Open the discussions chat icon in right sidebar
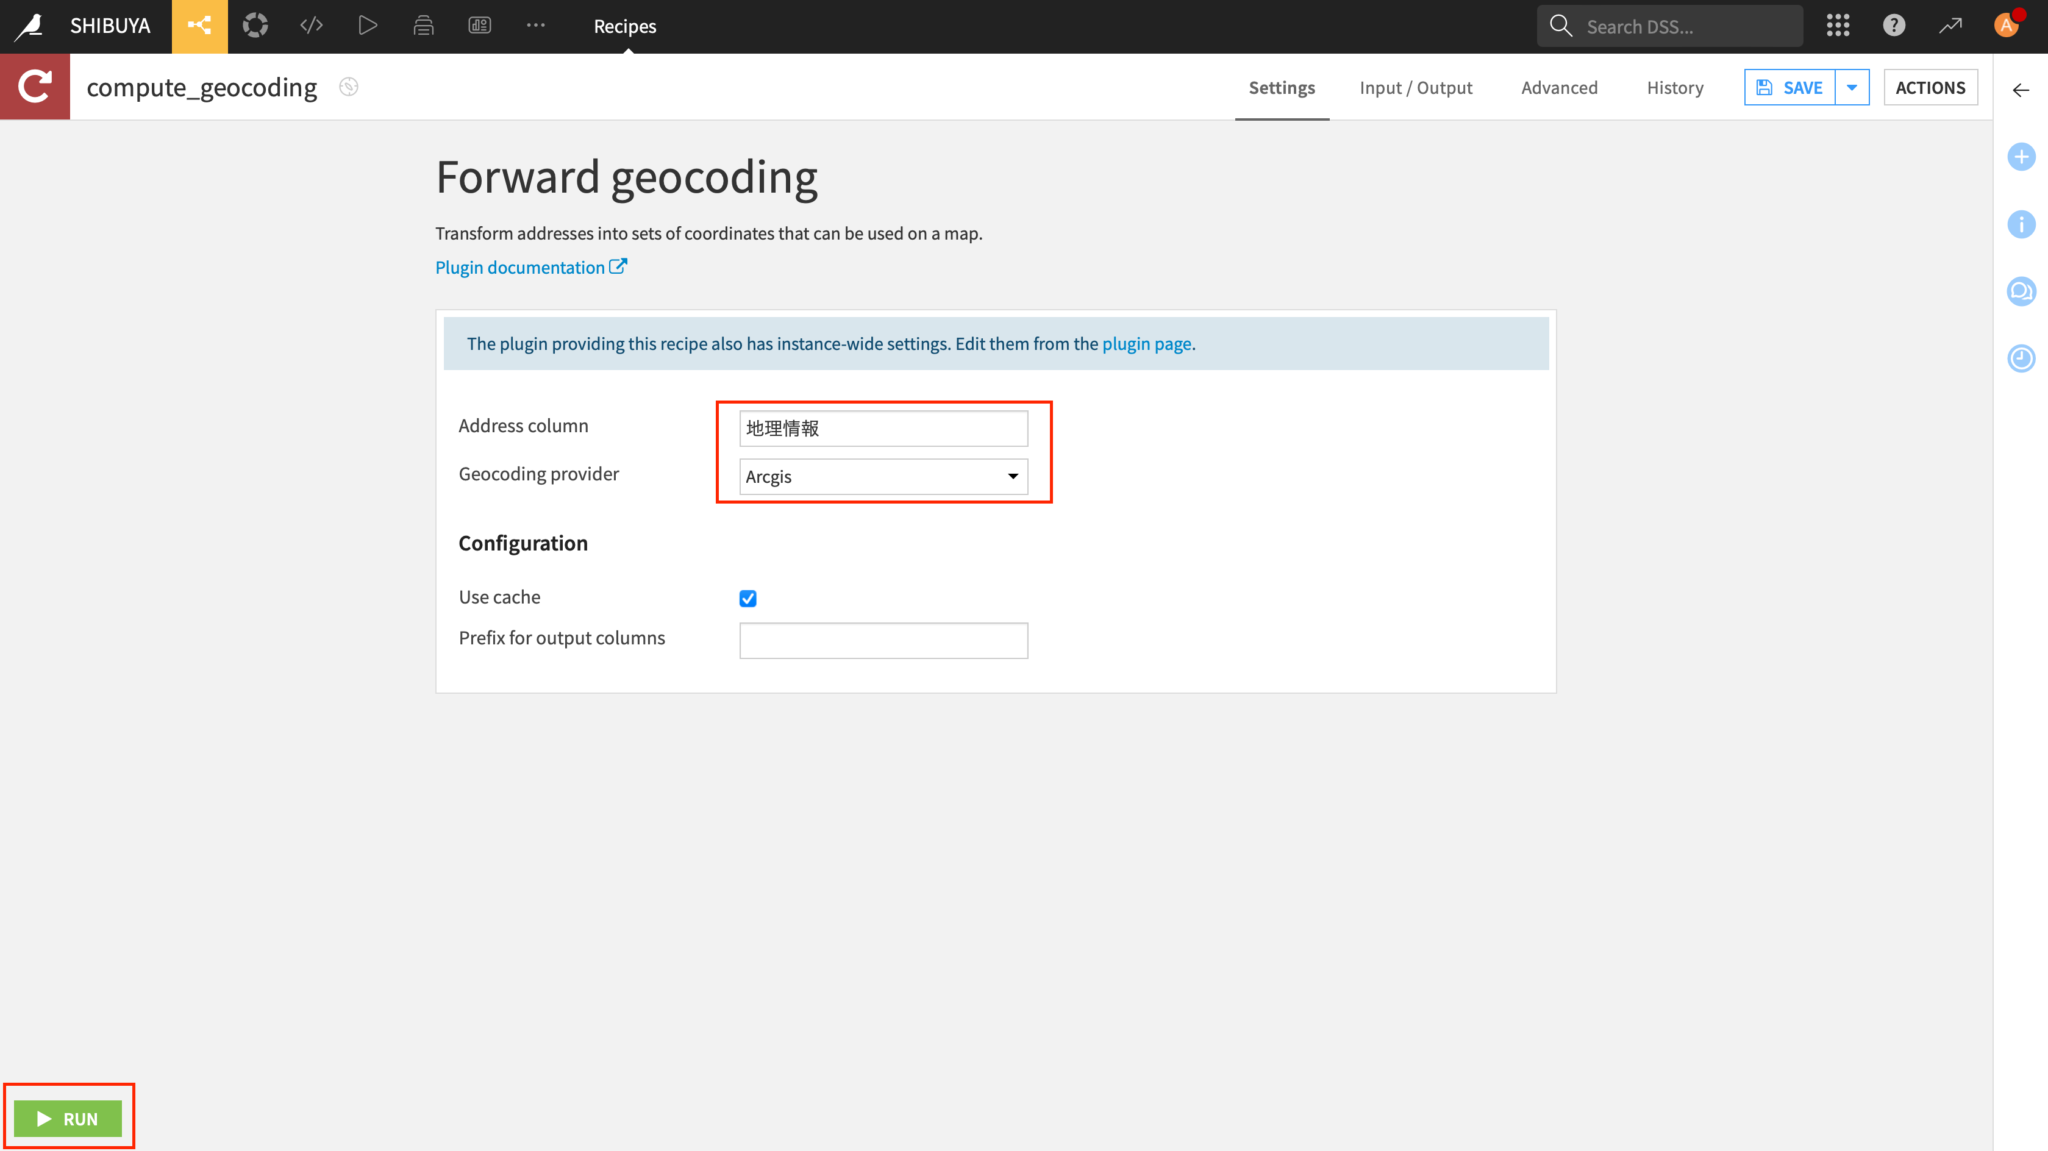Image resolution: width=2048 pixels, height=1151 pixels. (x=2021, y=291)
